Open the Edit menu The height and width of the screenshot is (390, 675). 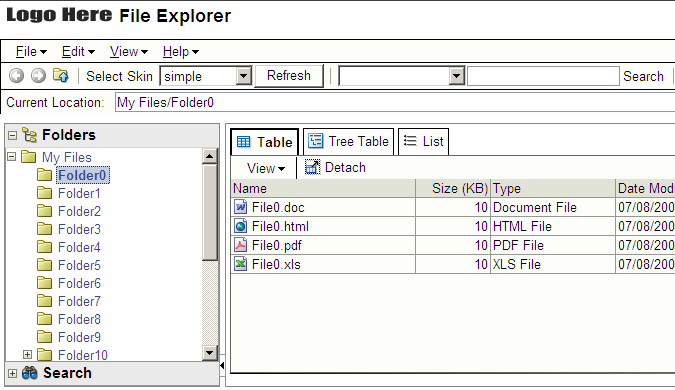78,52
